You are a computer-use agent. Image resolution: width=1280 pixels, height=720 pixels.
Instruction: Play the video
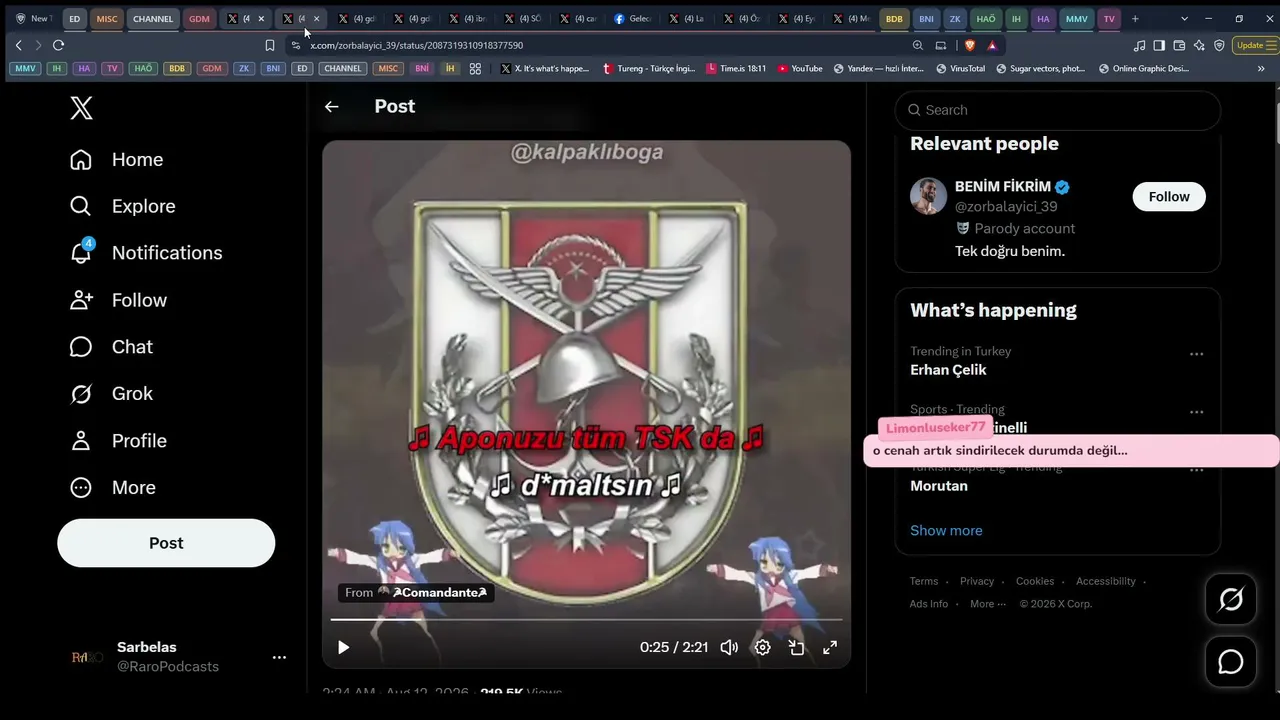343,647
